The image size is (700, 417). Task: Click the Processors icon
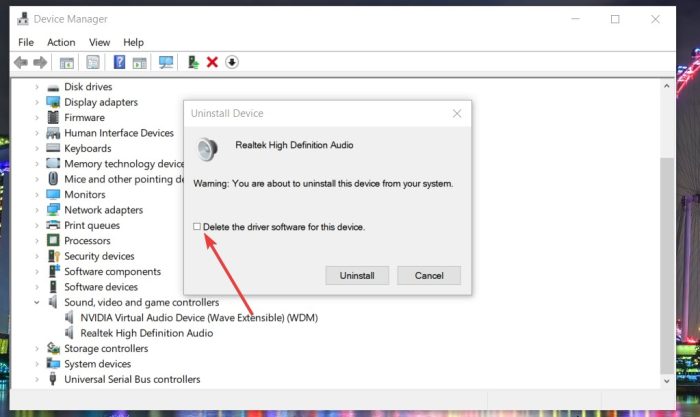(53, 240)
